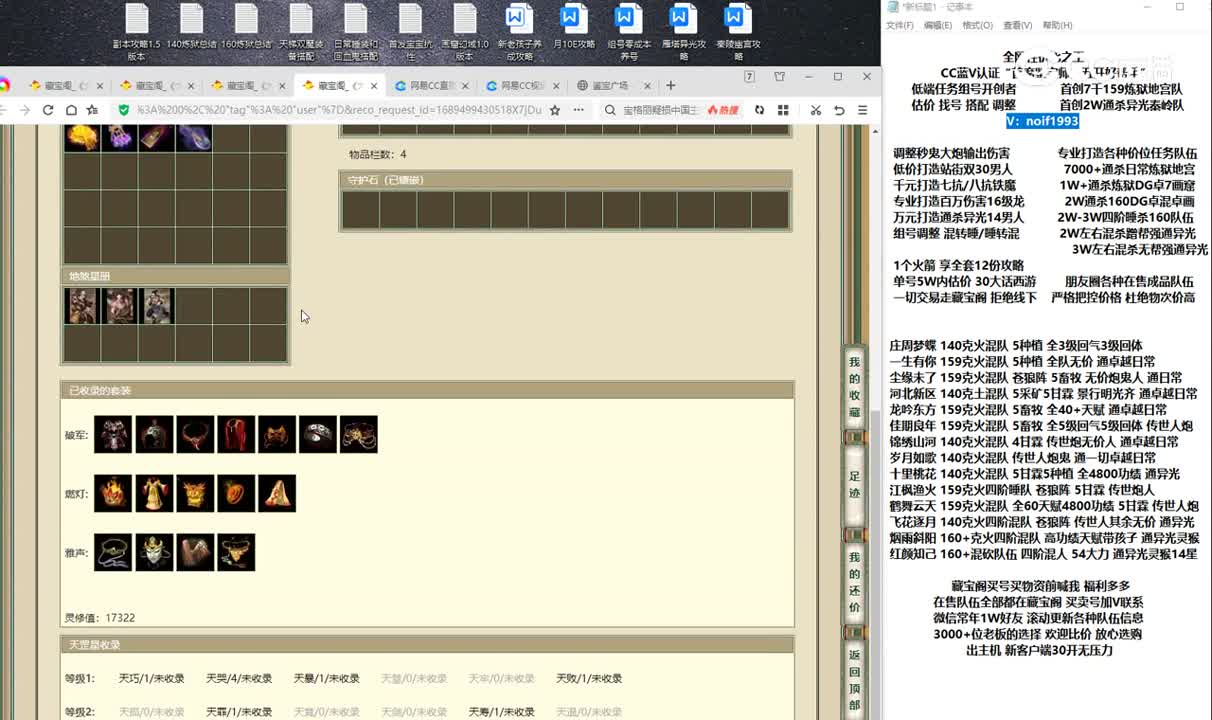Switch to the third 藏宝阁 tab
The width and height of the screenshot is (1212, 720).
click(246, 86)
